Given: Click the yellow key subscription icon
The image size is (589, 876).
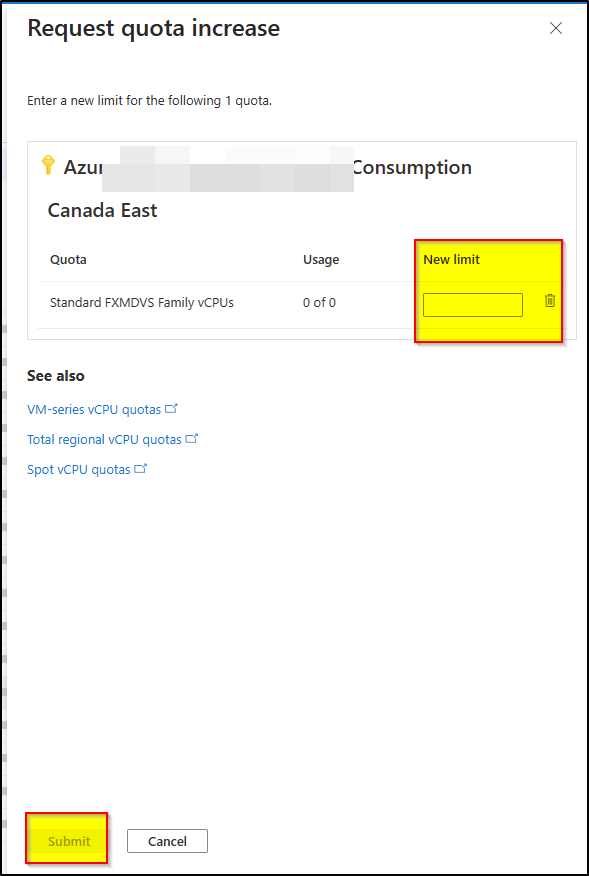Looking at the screenshot, I should click(48, 165).
